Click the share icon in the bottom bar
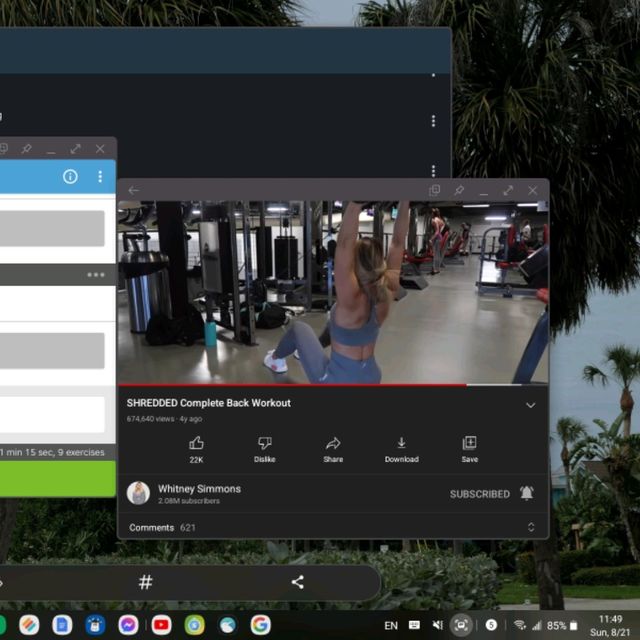The height and width of the screenshot is (640, 640). click(x=297, y=582)
